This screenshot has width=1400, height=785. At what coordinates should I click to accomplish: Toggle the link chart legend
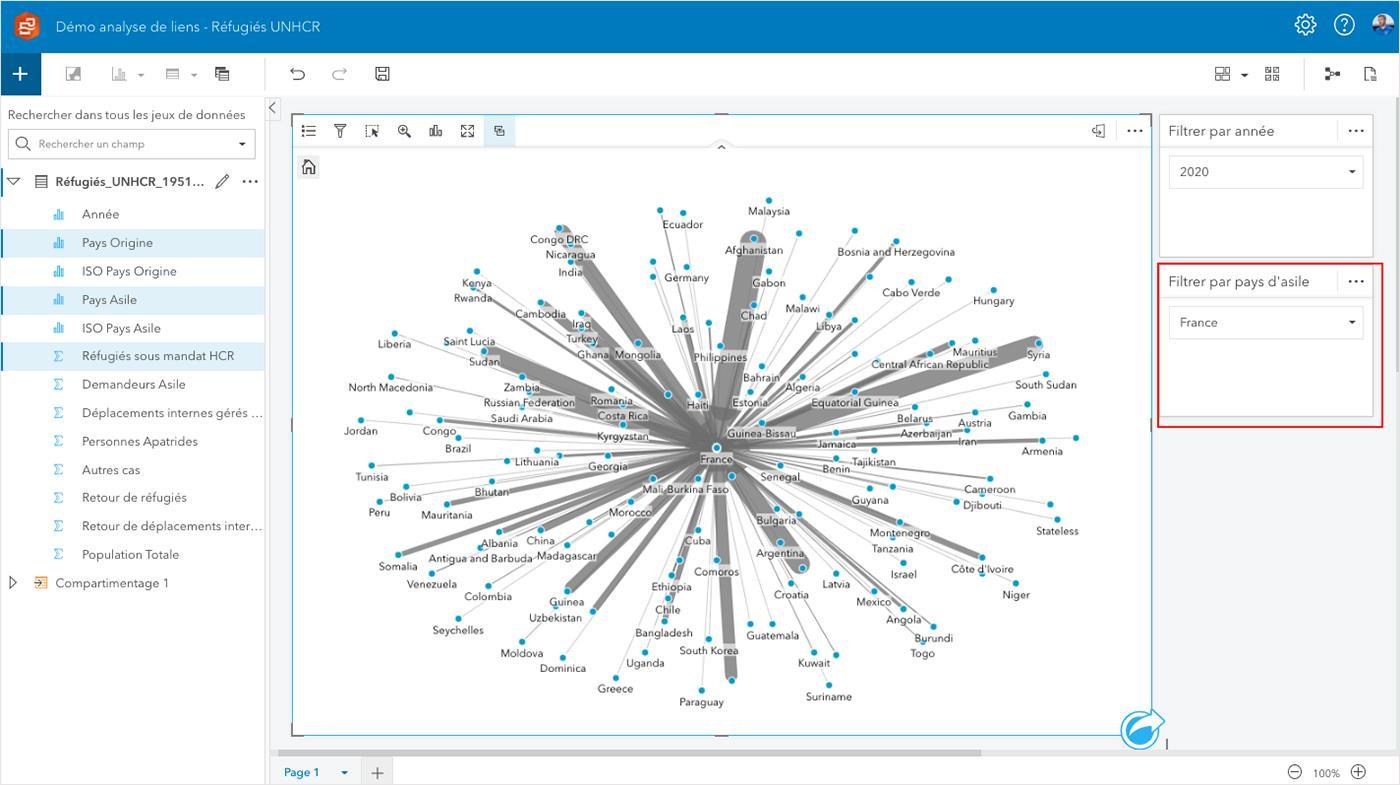click(309, 131)
